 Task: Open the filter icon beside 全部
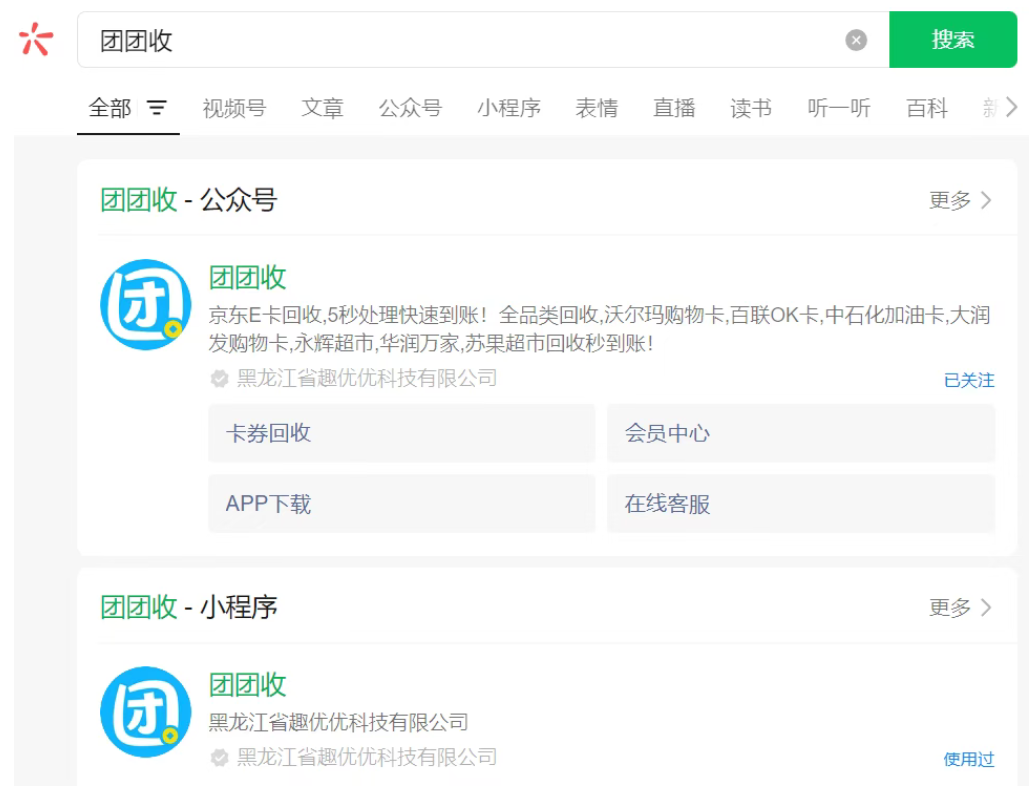(157, 107)
